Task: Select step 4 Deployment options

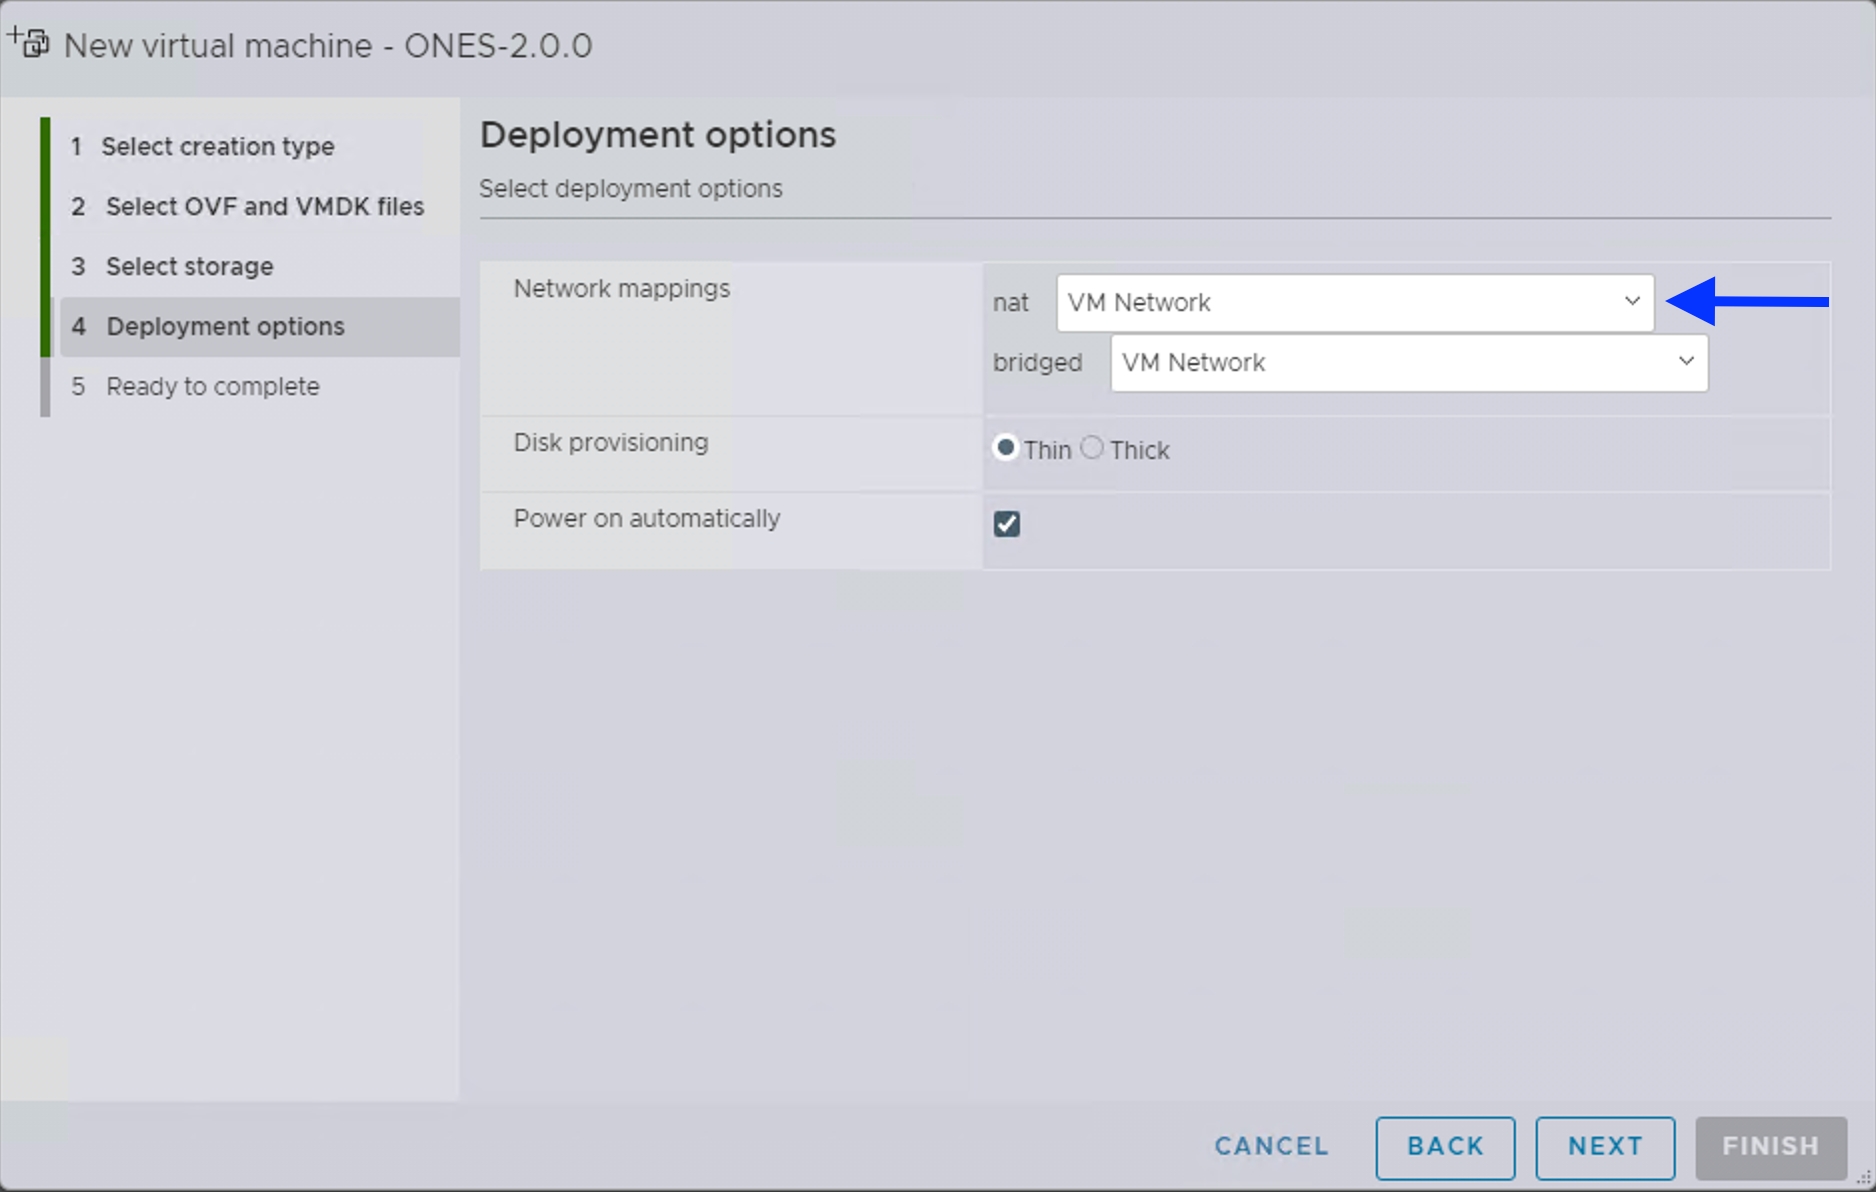Action: (225, 326)
